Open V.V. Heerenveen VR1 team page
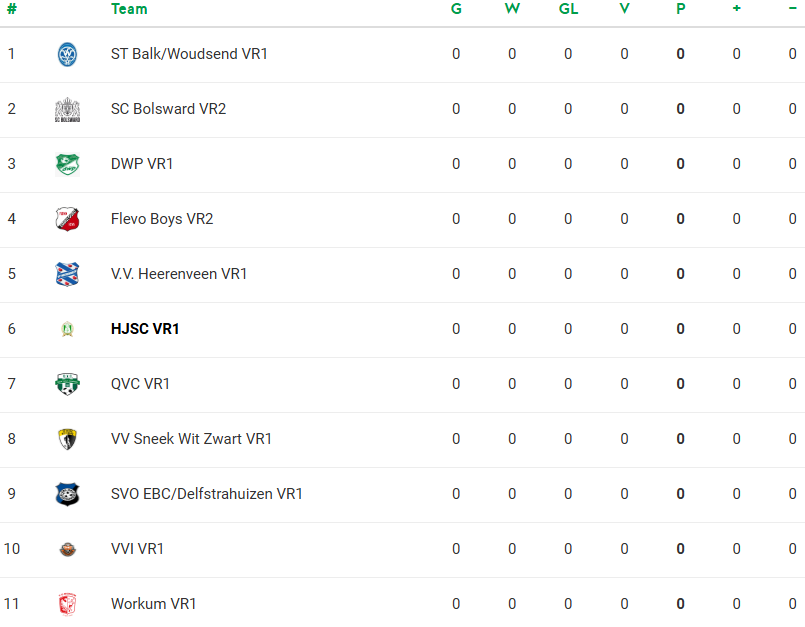This screenshot has width=805, height=627. point(179,274)
